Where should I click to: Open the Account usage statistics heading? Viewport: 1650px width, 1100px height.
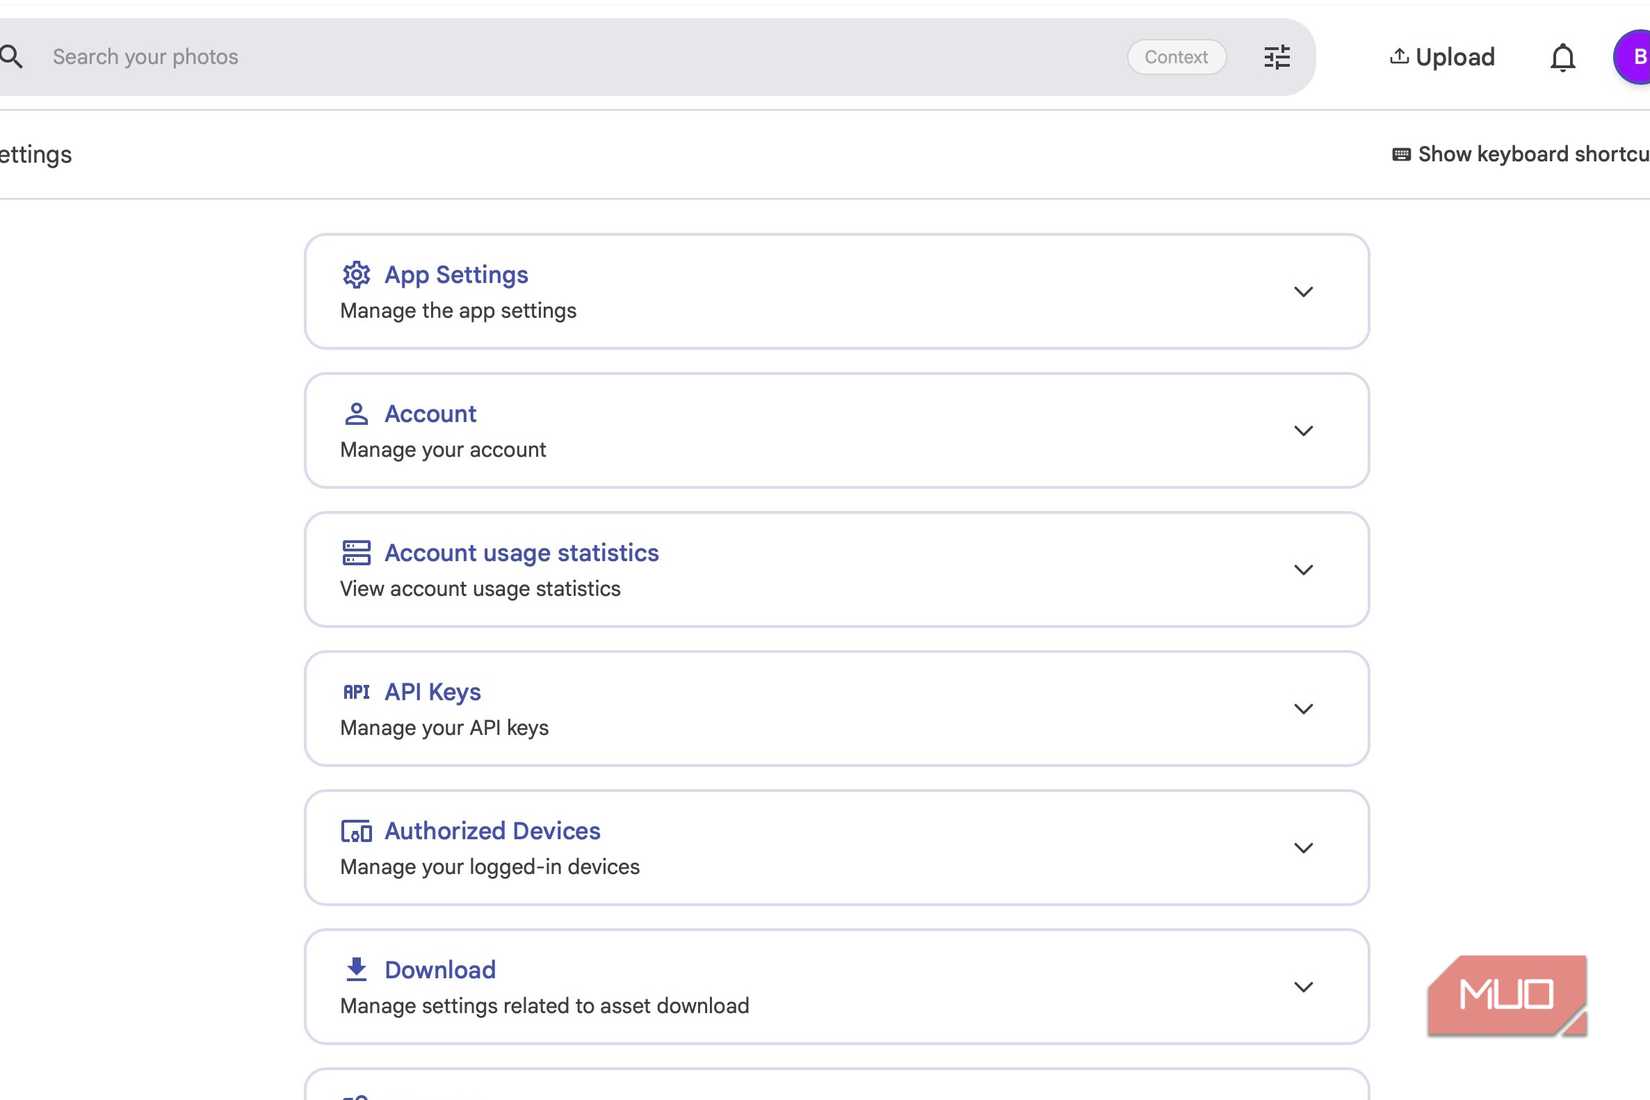click(x=522, y=552)
